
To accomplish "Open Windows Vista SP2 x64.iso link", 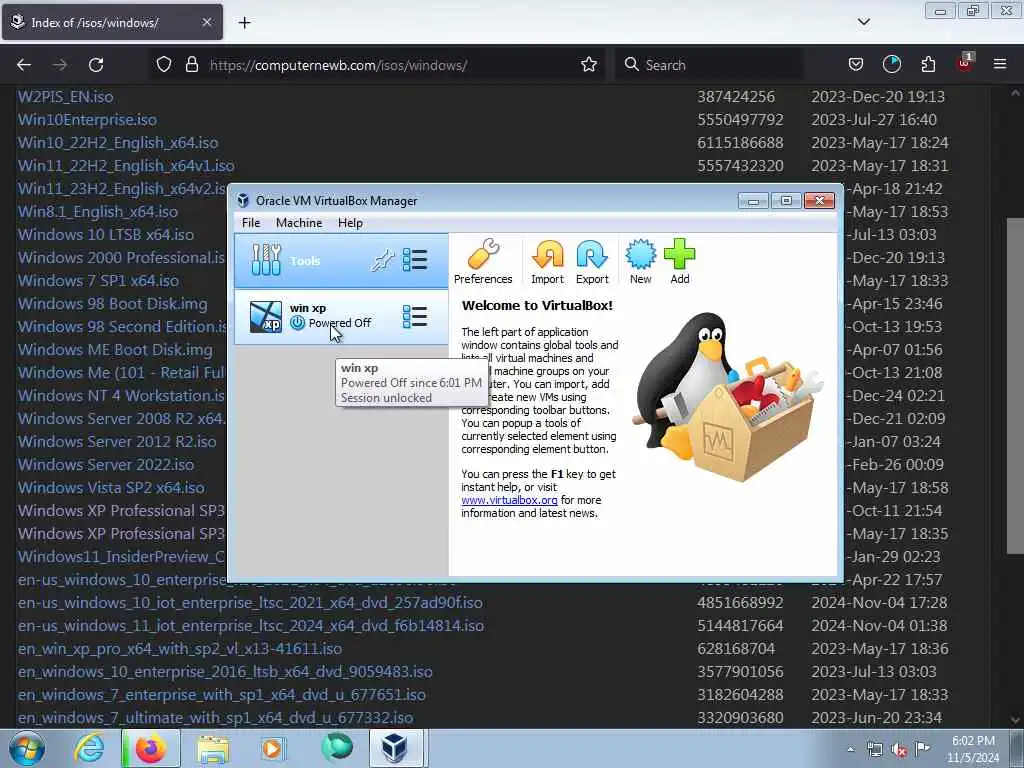I will (111, 488).
